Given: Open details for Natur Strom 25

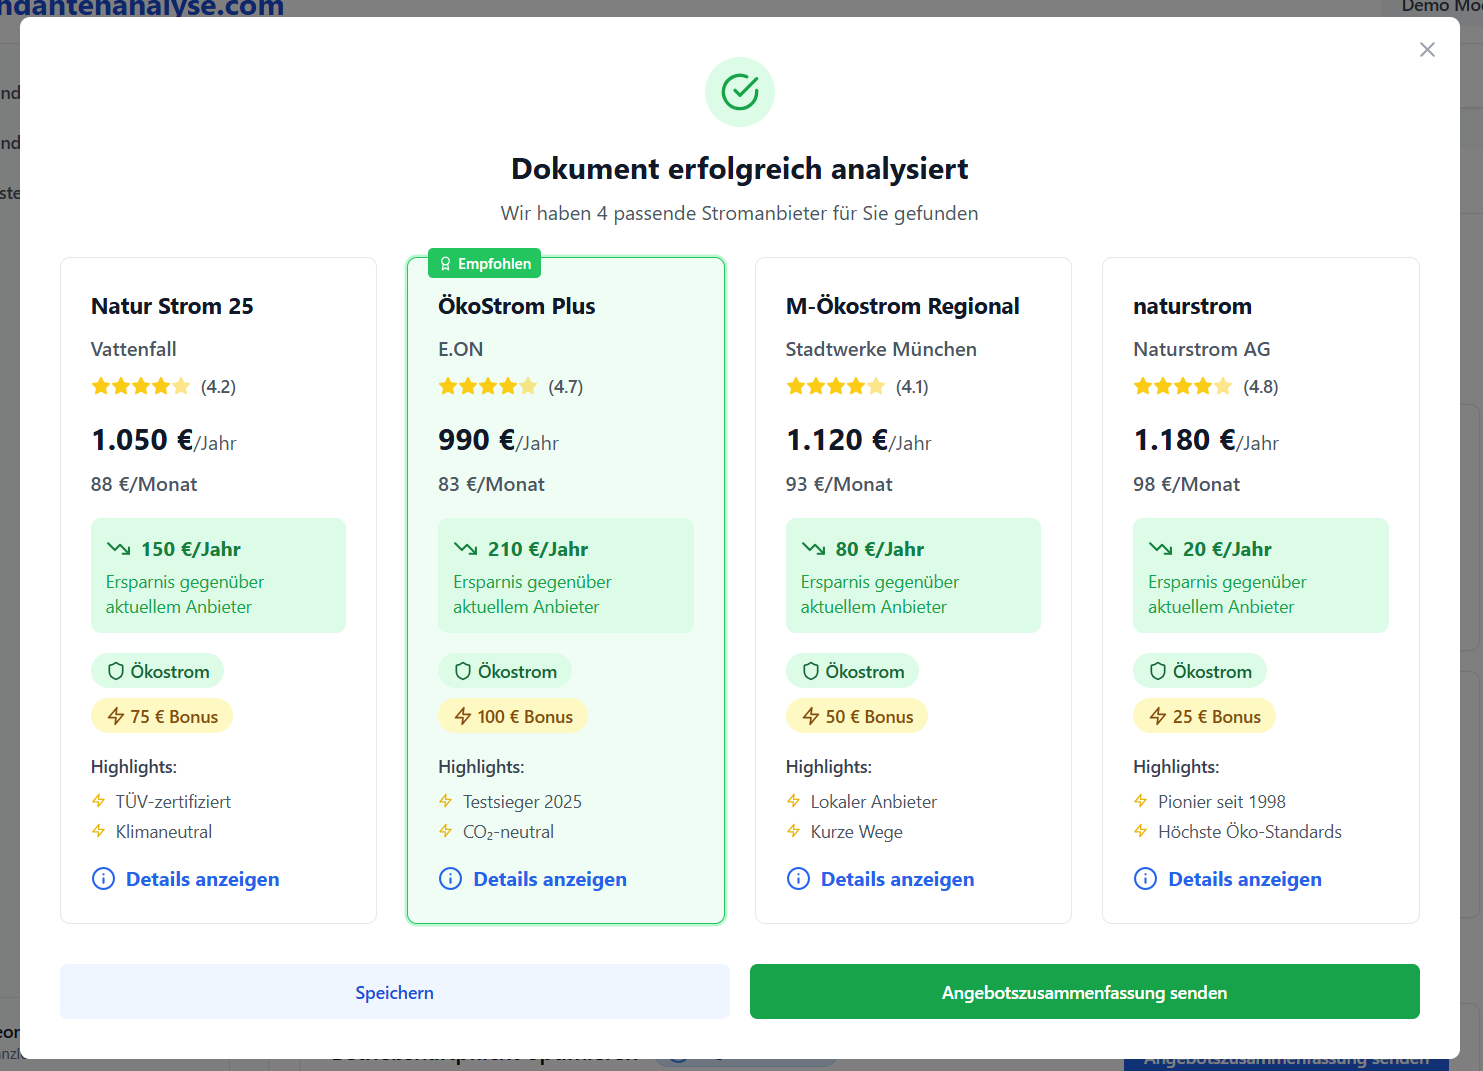Looking at the screenshot, I should click(x=185, y=879).
